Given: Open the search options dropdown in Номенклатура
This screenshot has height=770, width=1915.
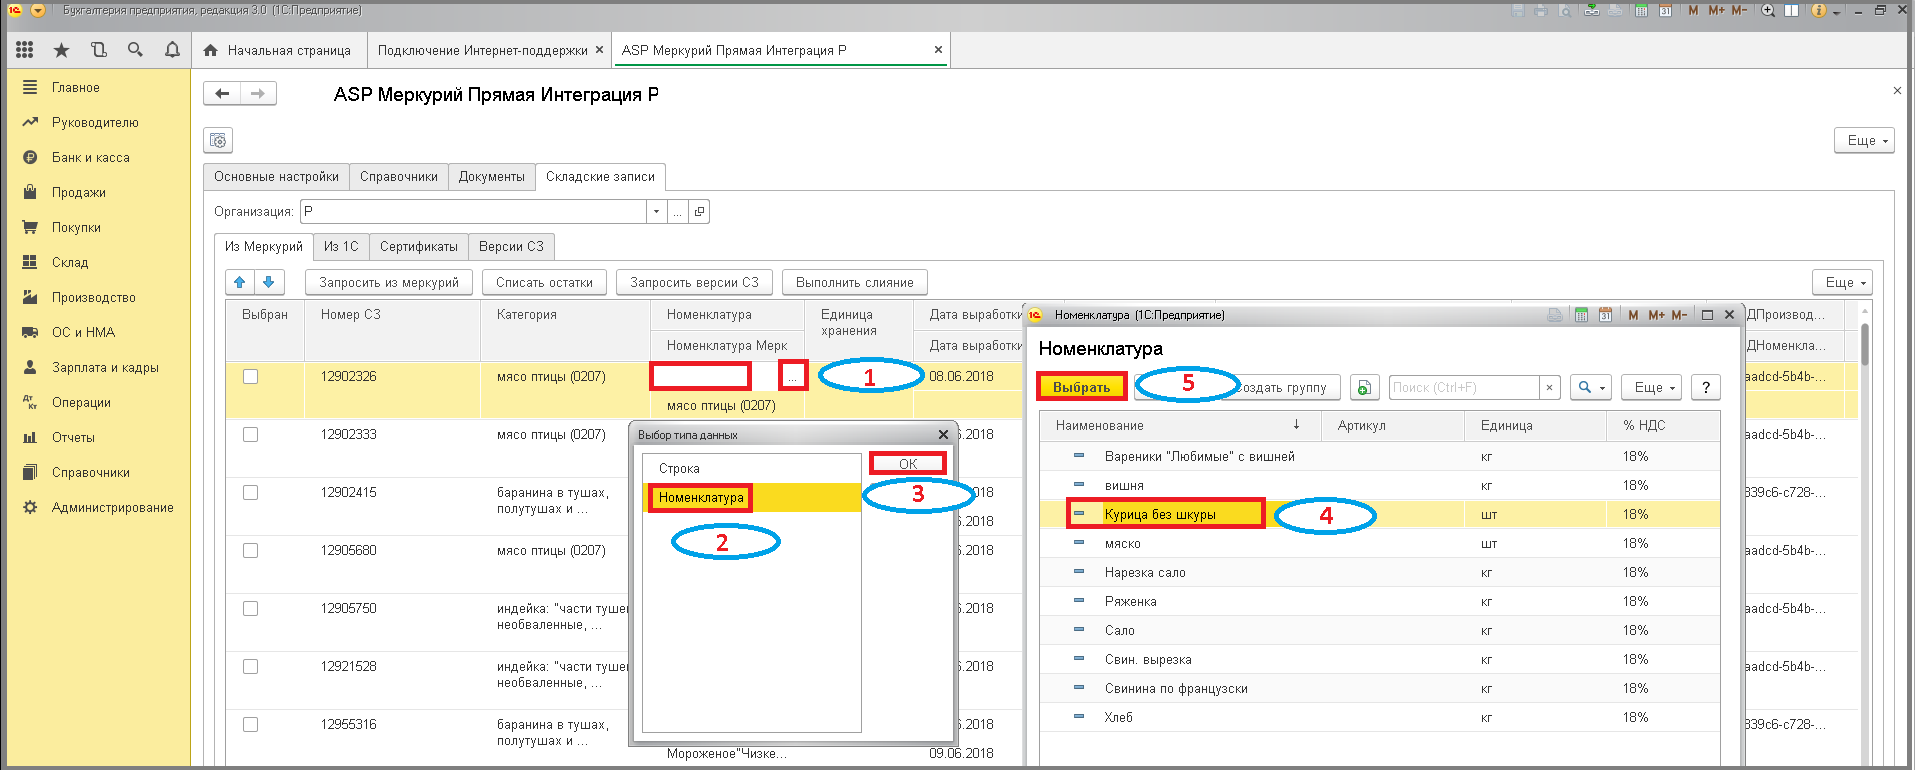Looking at the screenshot, I should coord(1590,387).
